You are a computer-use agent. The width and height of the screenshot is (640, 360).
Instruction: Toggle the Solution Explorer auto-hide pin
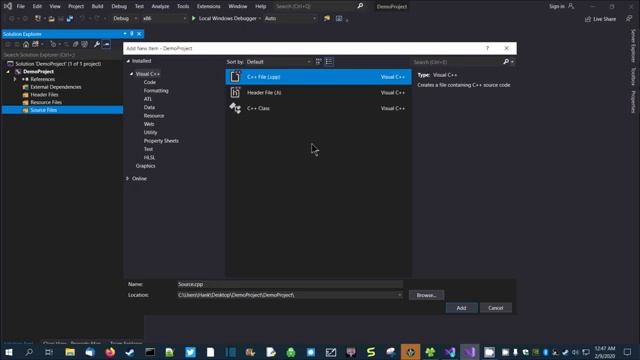coord(132,34)
